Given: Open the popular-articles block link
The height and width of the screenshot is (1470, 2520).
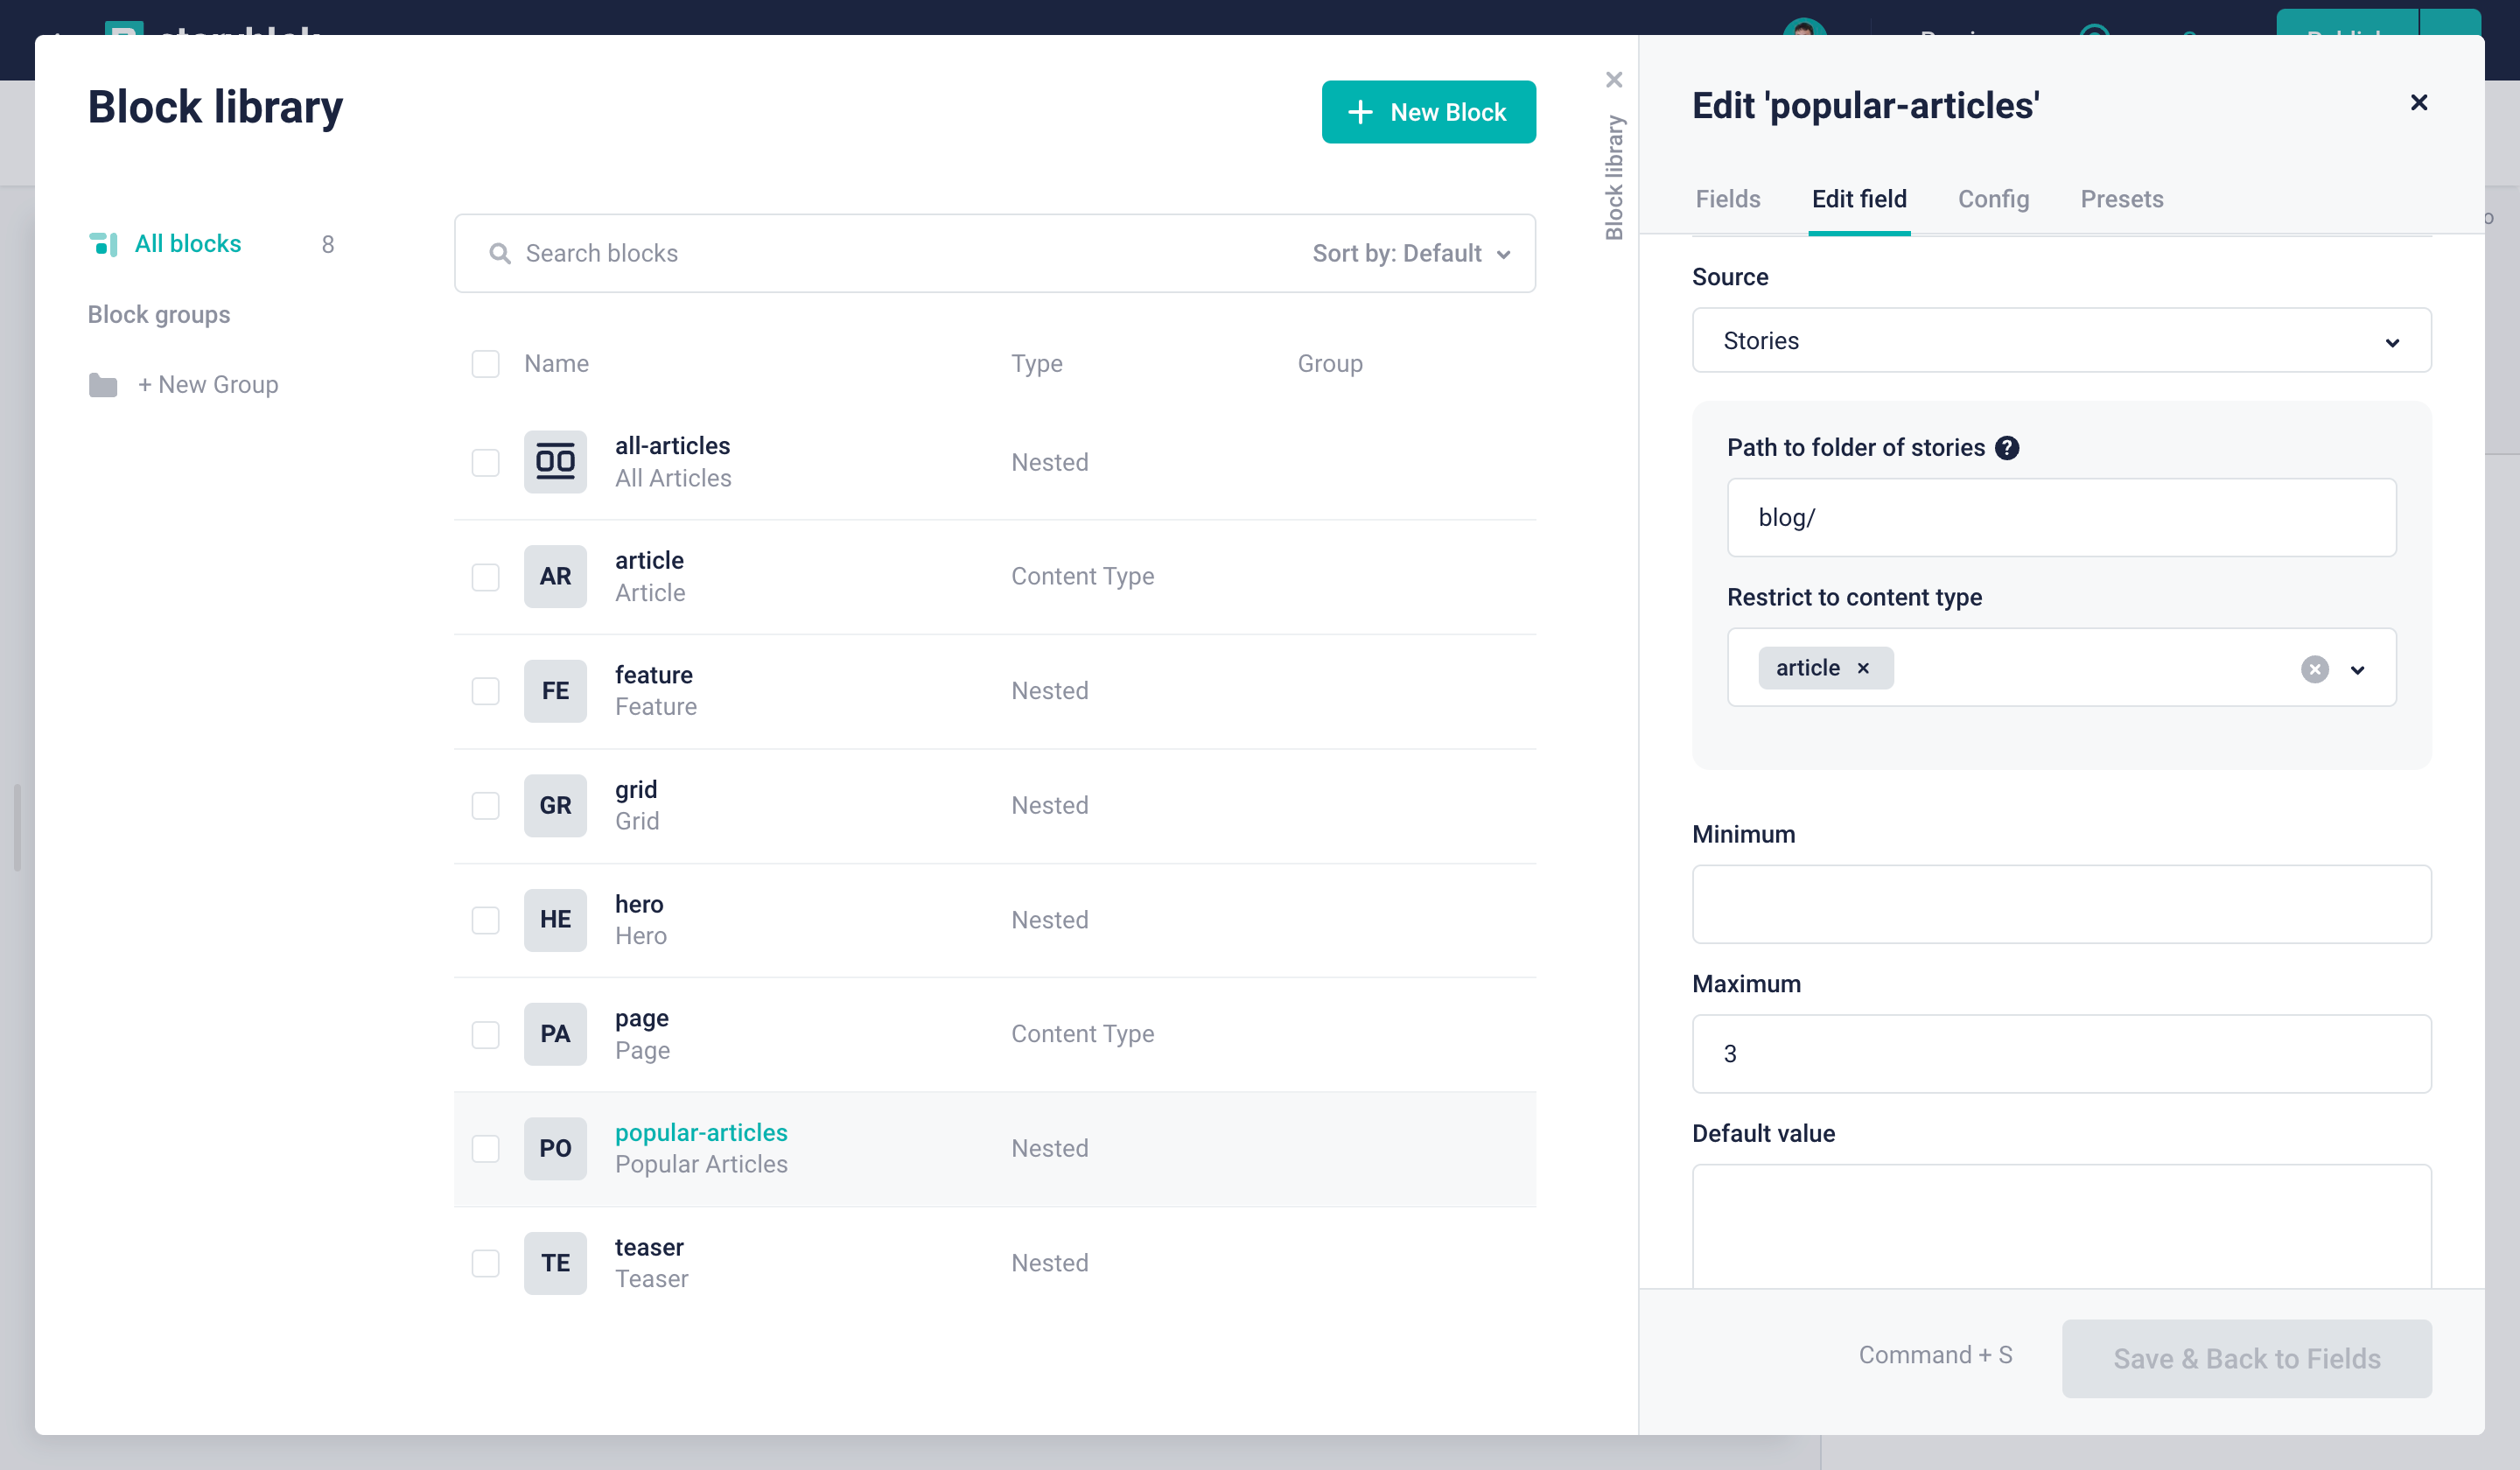Looking at the screenshot, I should pyautogui.click(x=701, y=1132).
